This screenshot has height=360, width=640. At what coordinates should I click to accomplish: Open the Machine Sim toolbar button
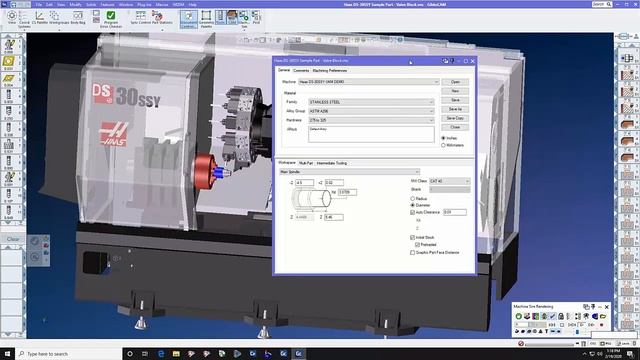pyautogui.click(x=244, y=19)
